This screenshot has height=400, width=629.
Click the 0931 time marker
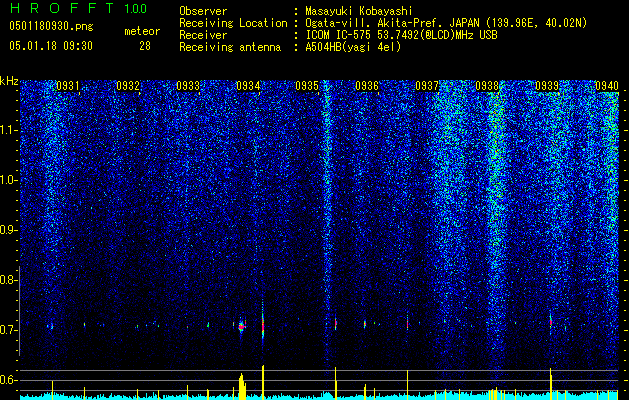67,85
